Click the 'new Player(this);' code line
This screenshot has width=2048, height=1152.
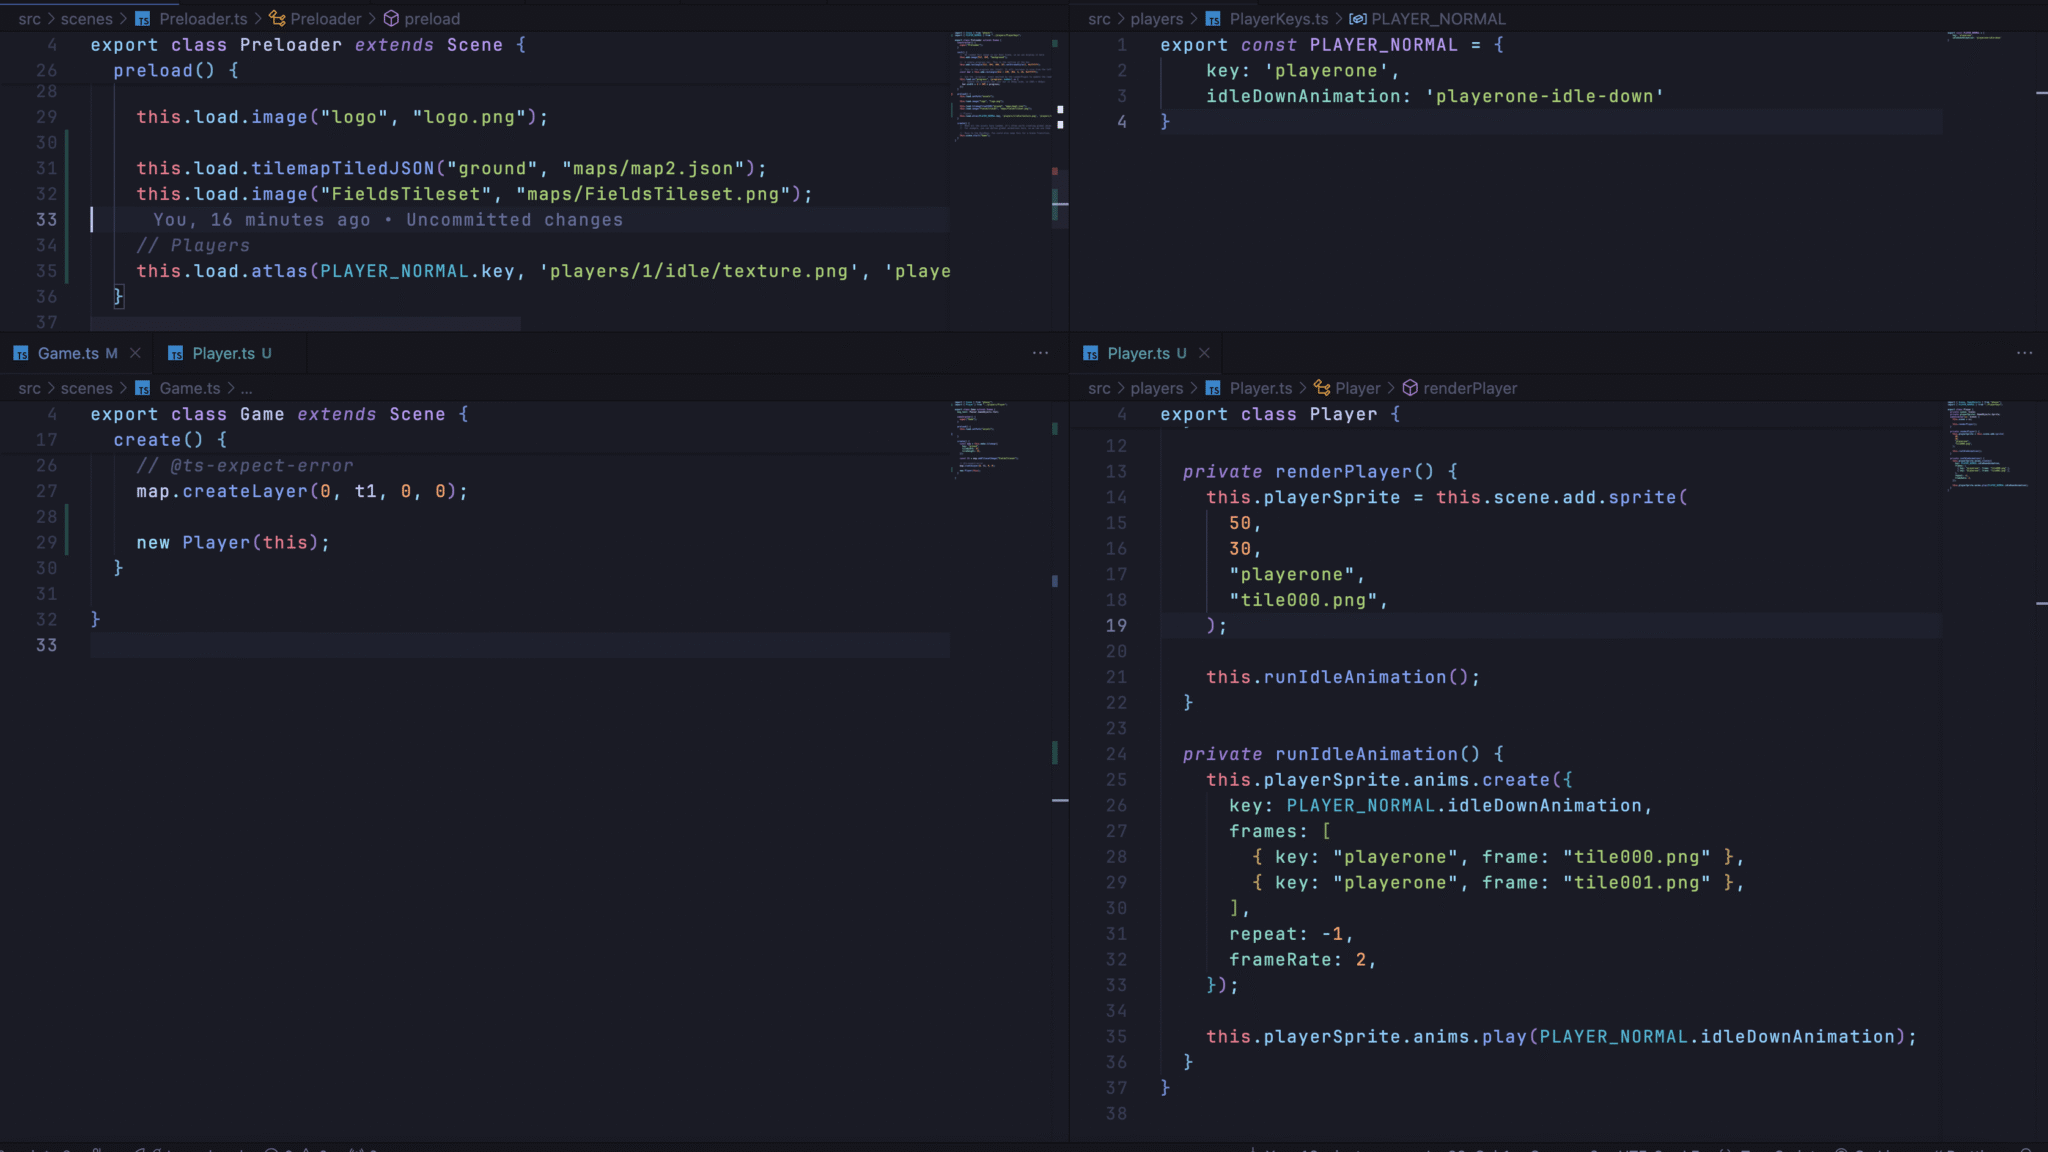[233, 542]
